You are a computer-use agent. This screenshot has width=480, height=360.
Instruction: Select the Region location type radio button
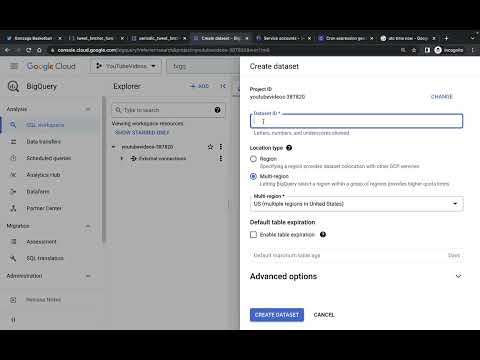pos(253,159)
